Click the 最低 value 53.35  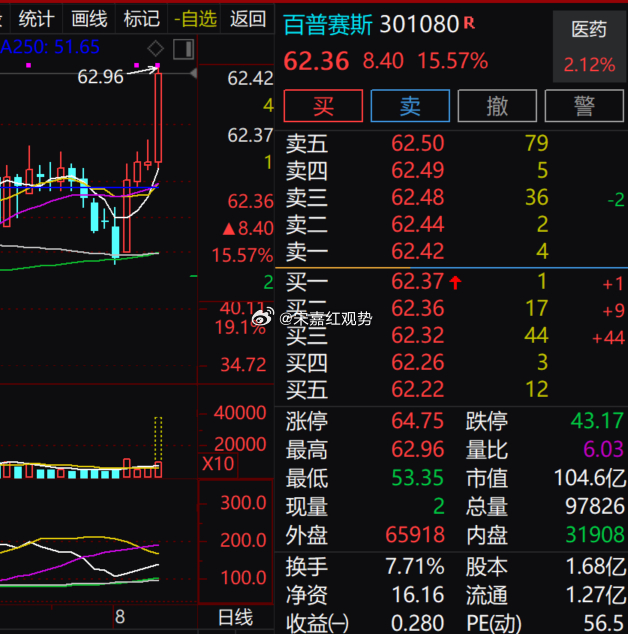coord(418,478)
